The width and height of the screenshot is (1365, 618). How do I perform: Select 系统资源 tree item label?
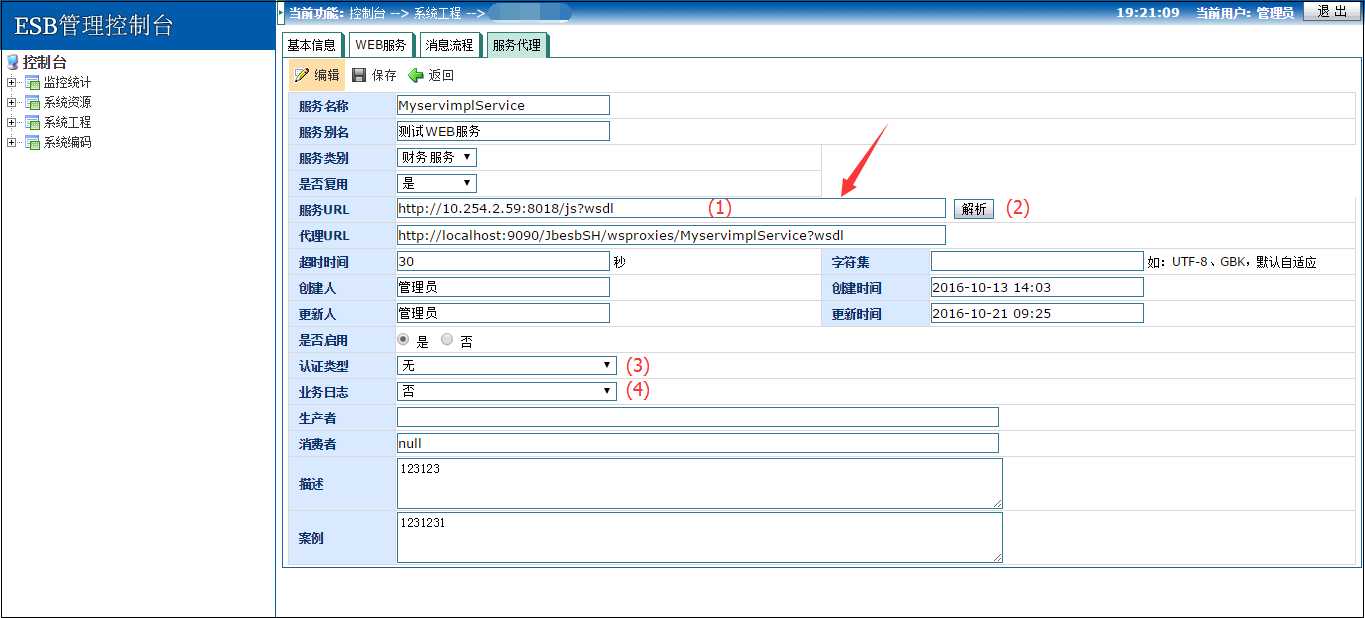pyautogui.click(x=67, y=102)
